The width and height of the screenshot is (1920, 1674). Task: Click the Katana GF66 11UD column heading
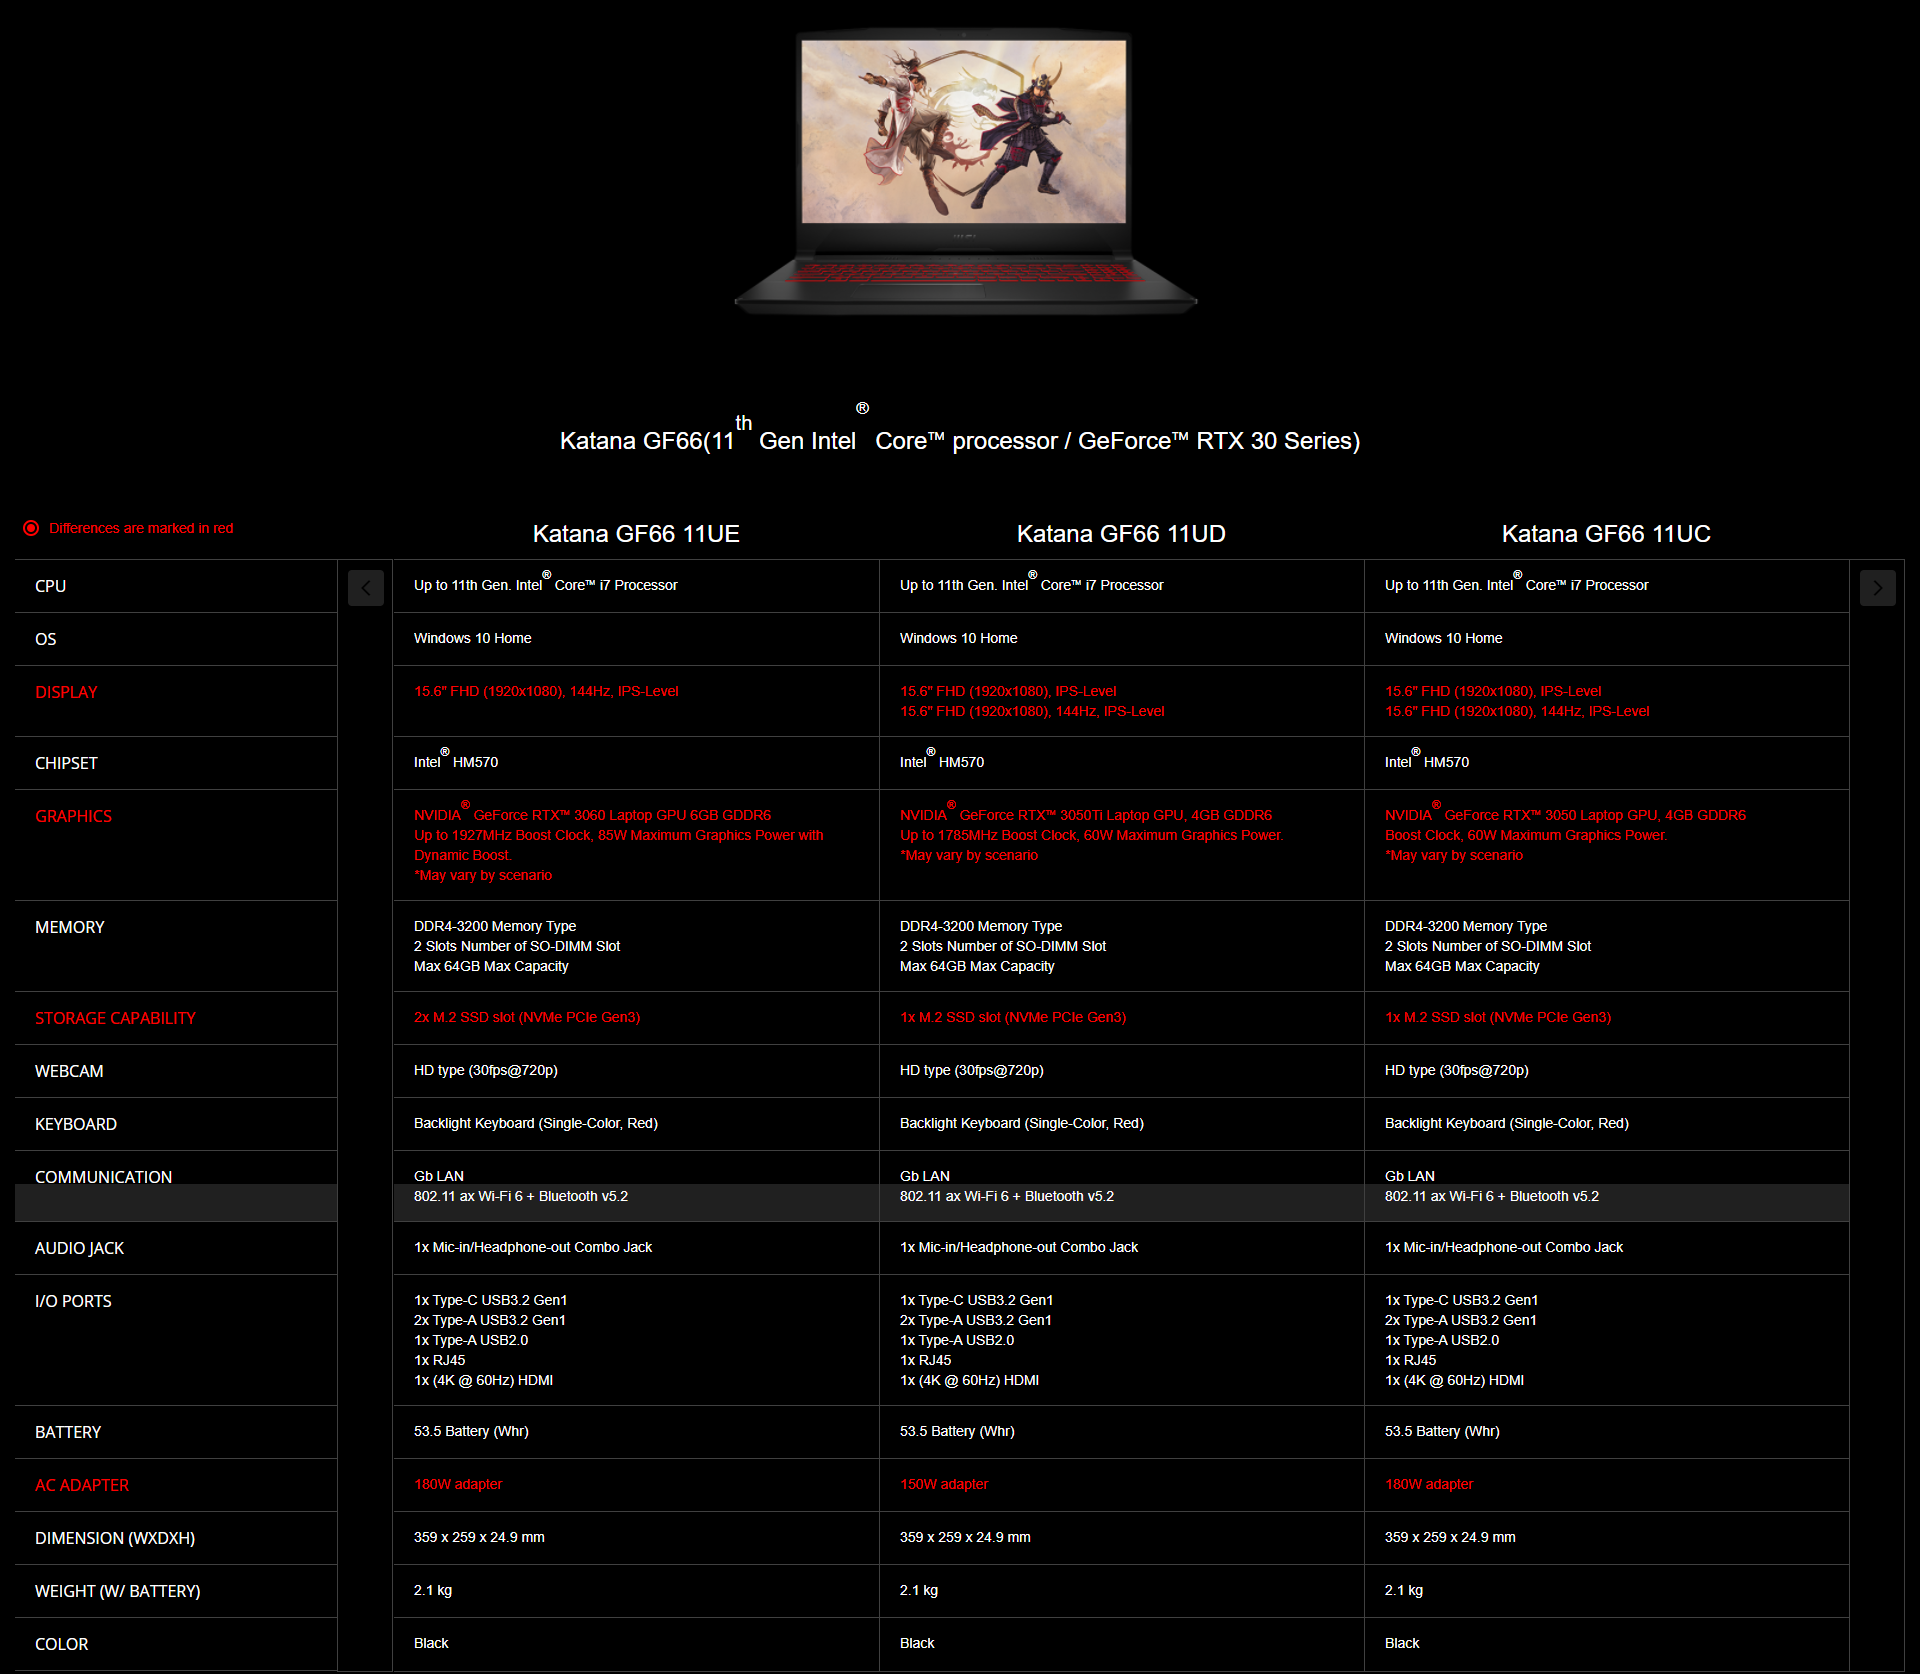1121,534
